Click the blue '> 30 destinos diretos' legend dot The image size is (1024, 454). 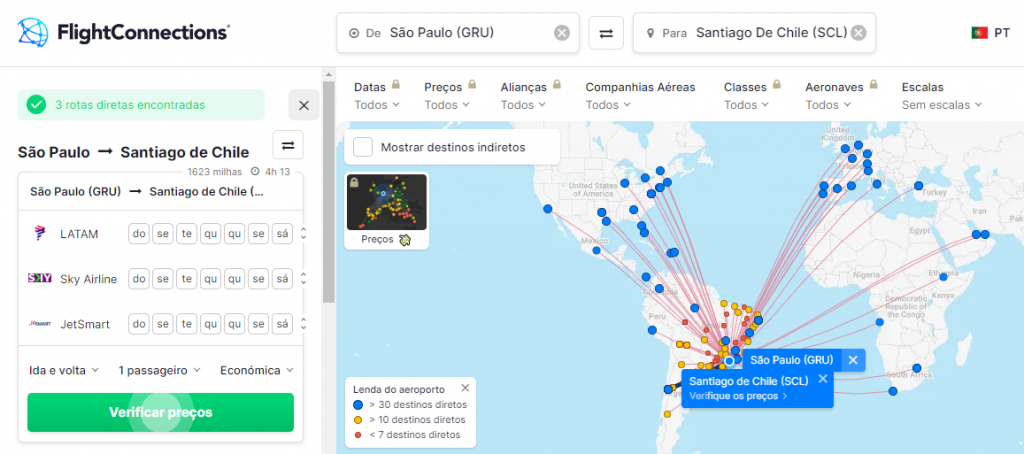[358, 404]
